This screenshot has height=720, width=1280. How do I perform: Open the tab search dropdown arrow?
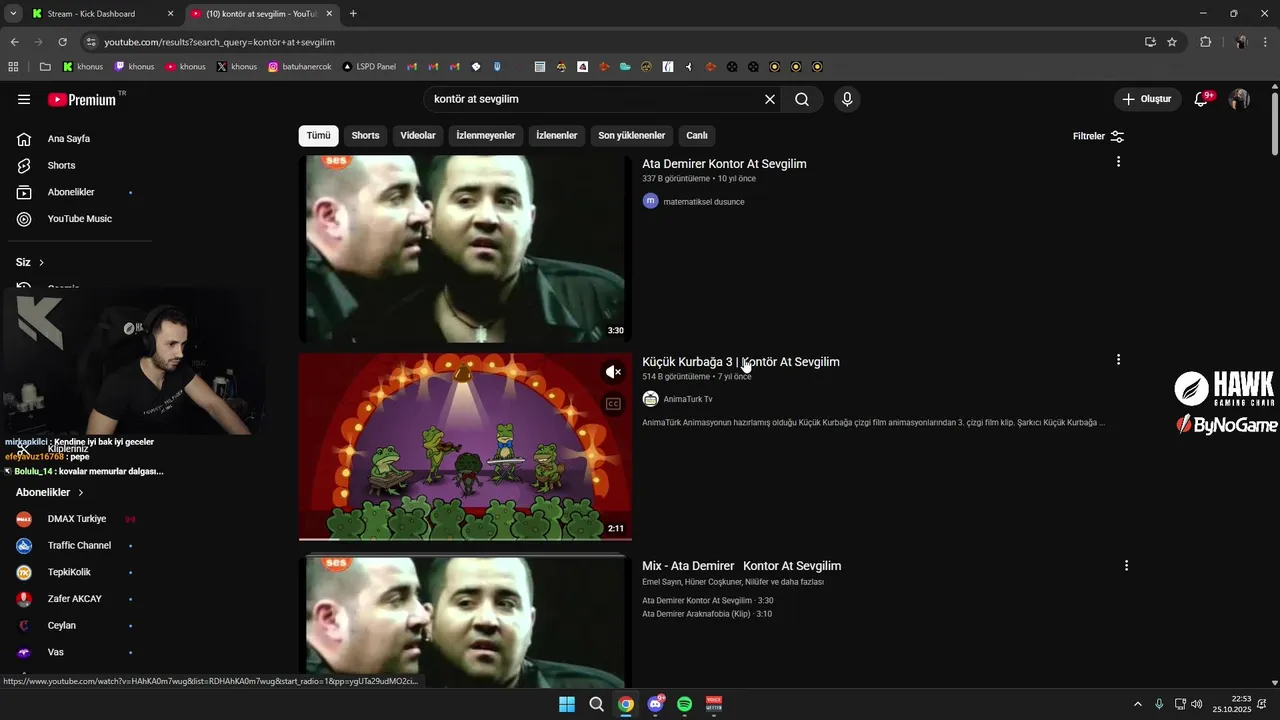pos(13,13)
